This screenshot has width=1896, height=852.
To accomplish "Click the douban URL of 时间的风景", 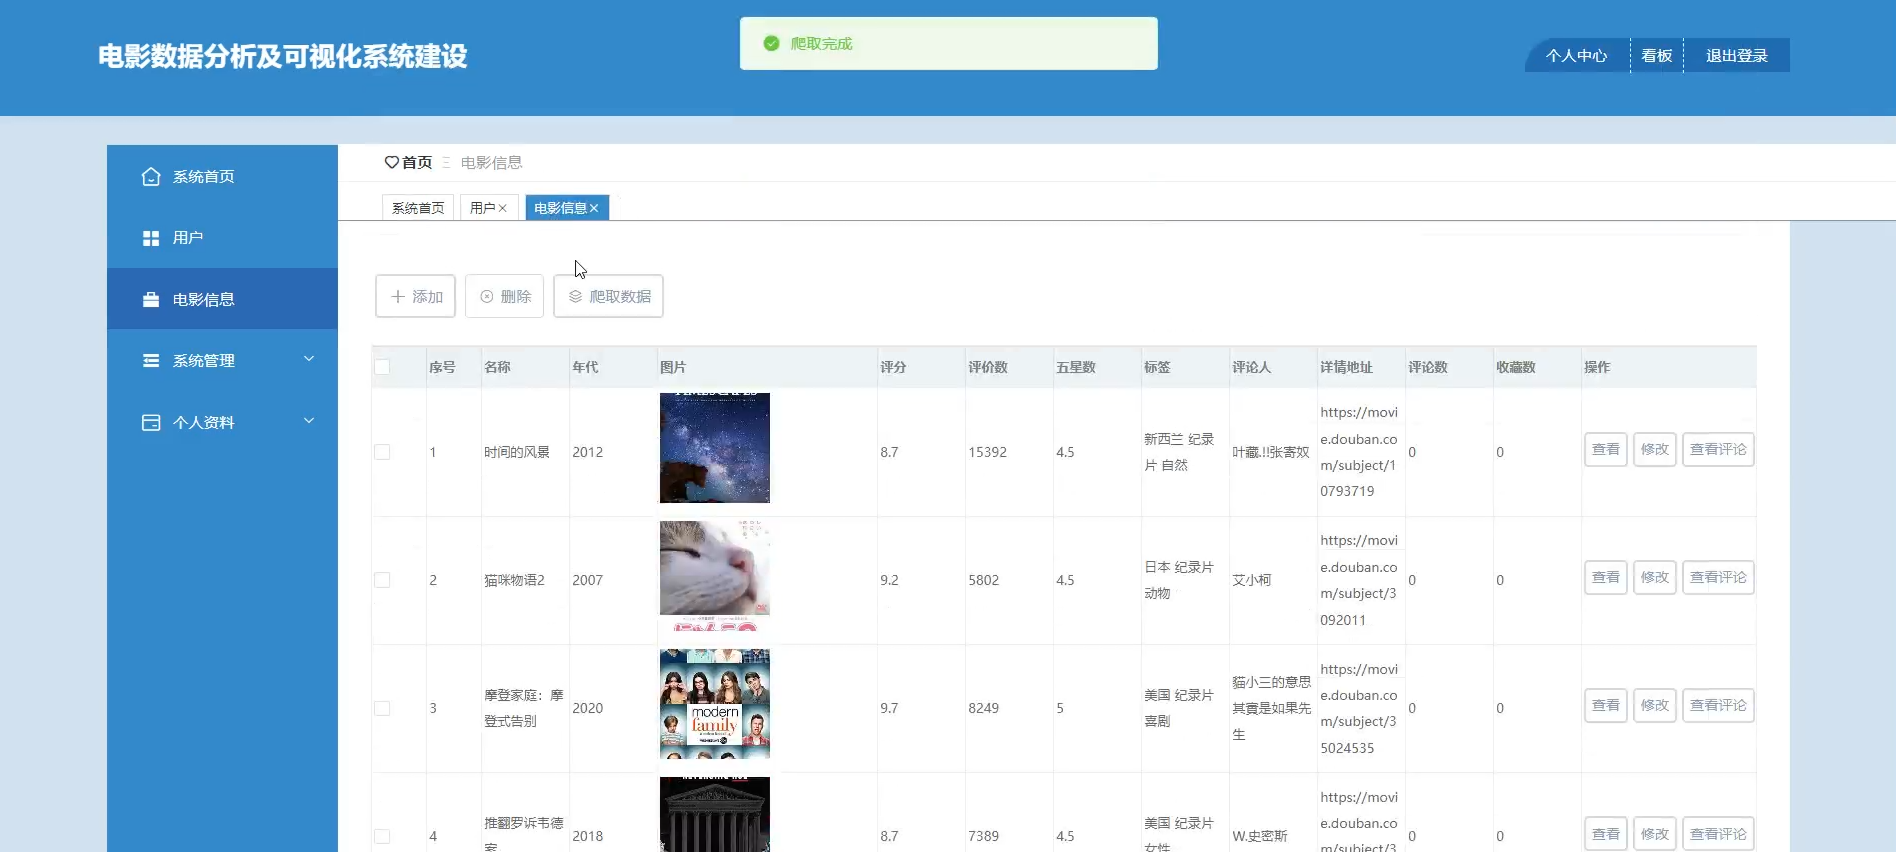I will click(x=1359, y=452).
